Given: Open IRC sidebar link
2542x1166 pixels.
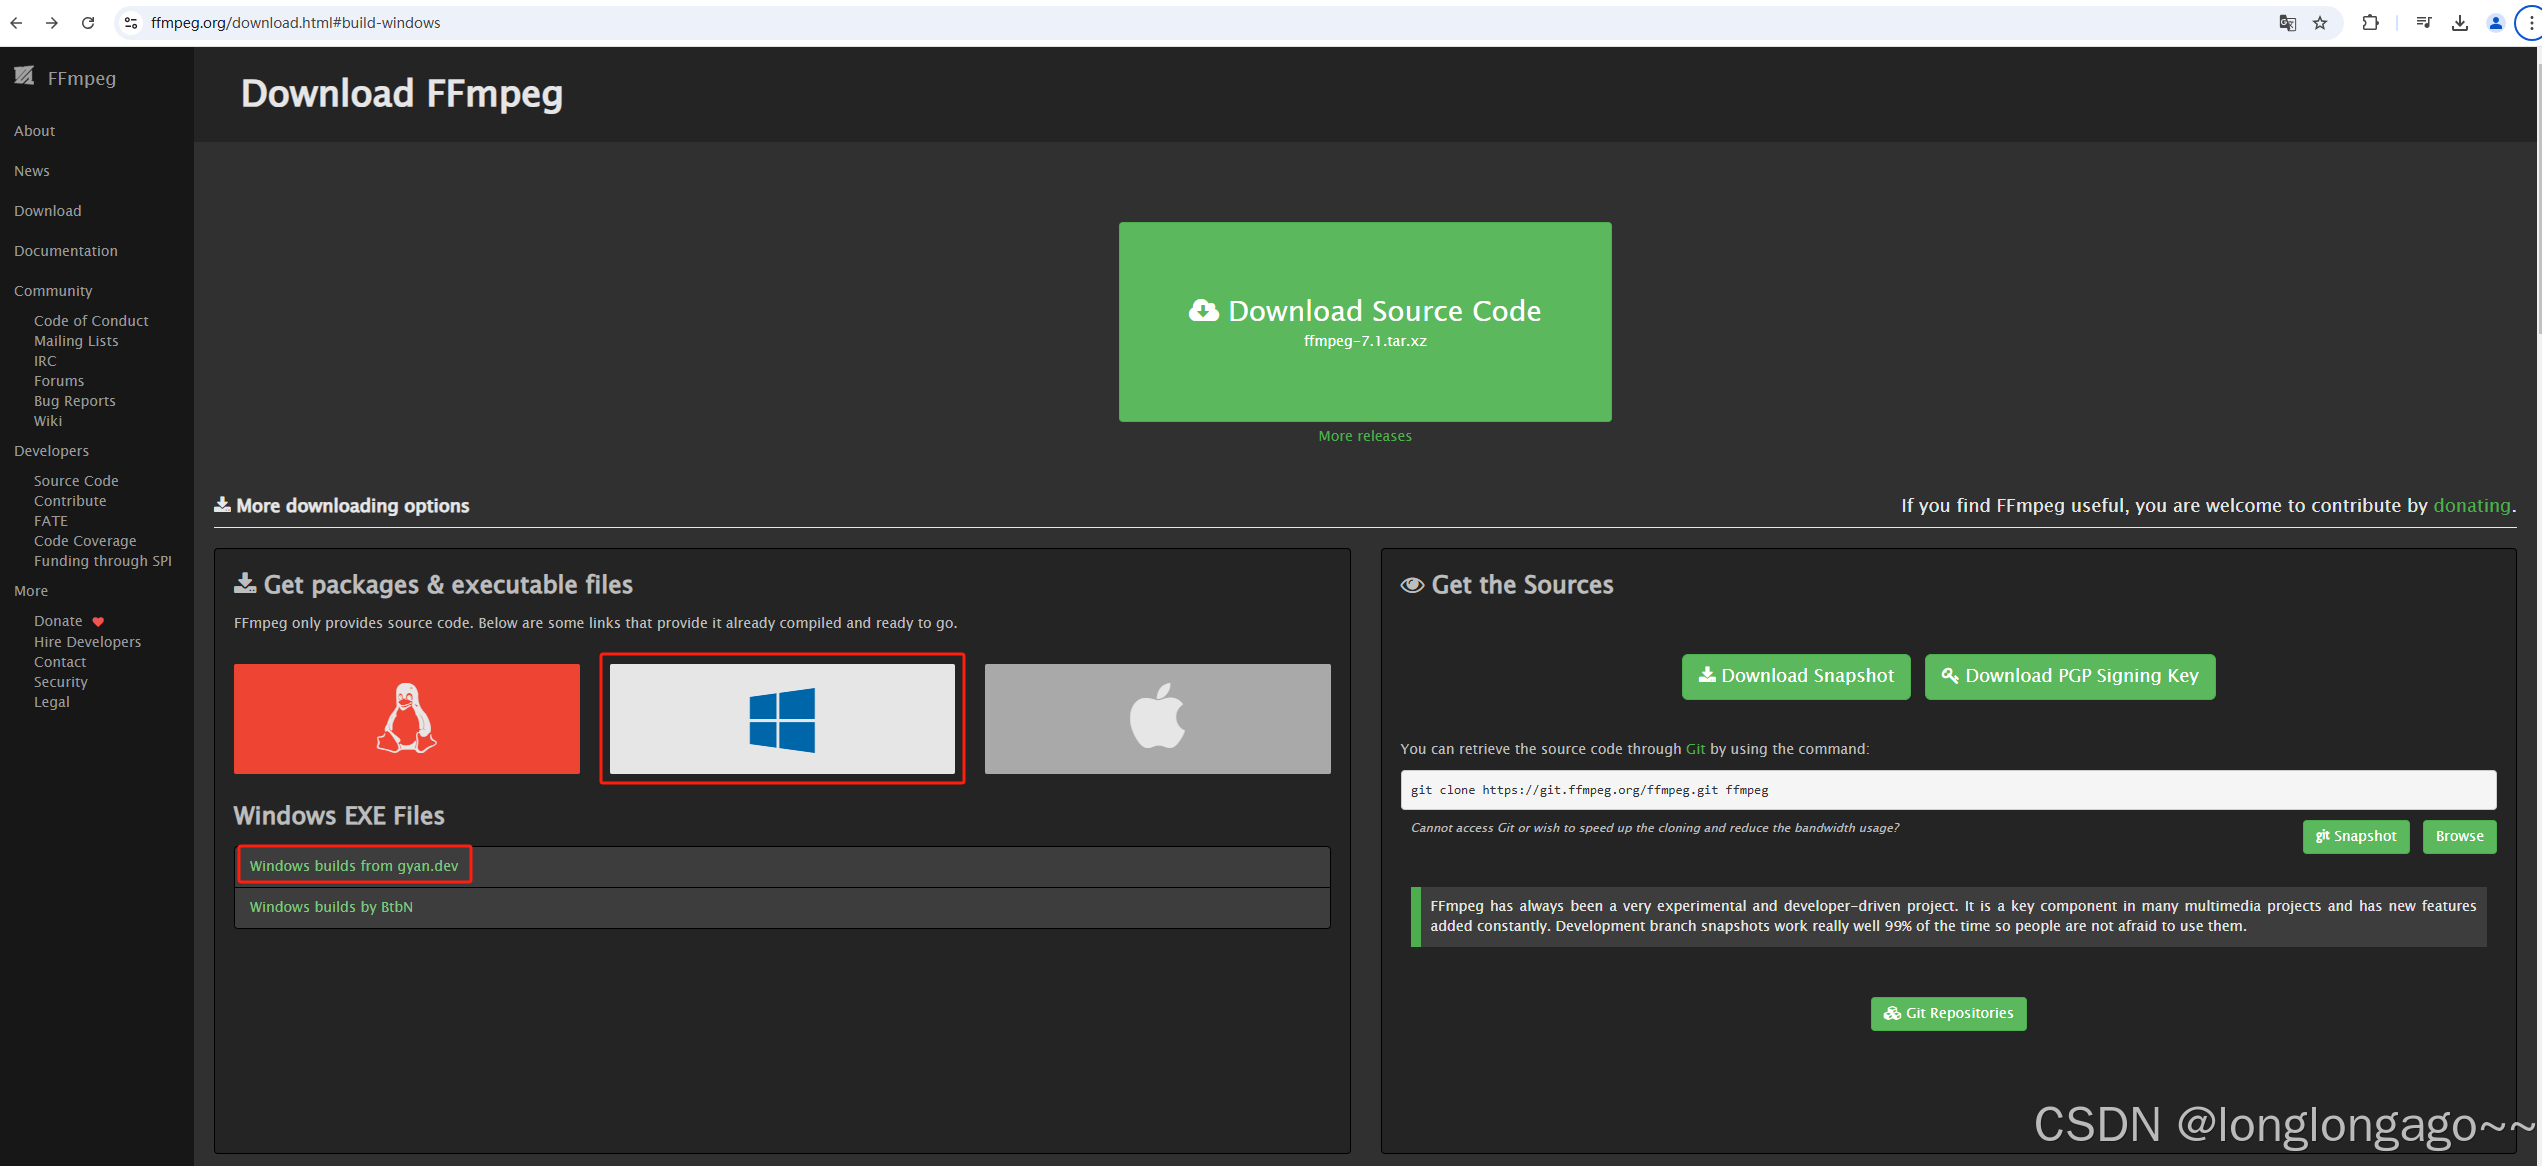Looking at the screenshot, I should pos(45,361).
